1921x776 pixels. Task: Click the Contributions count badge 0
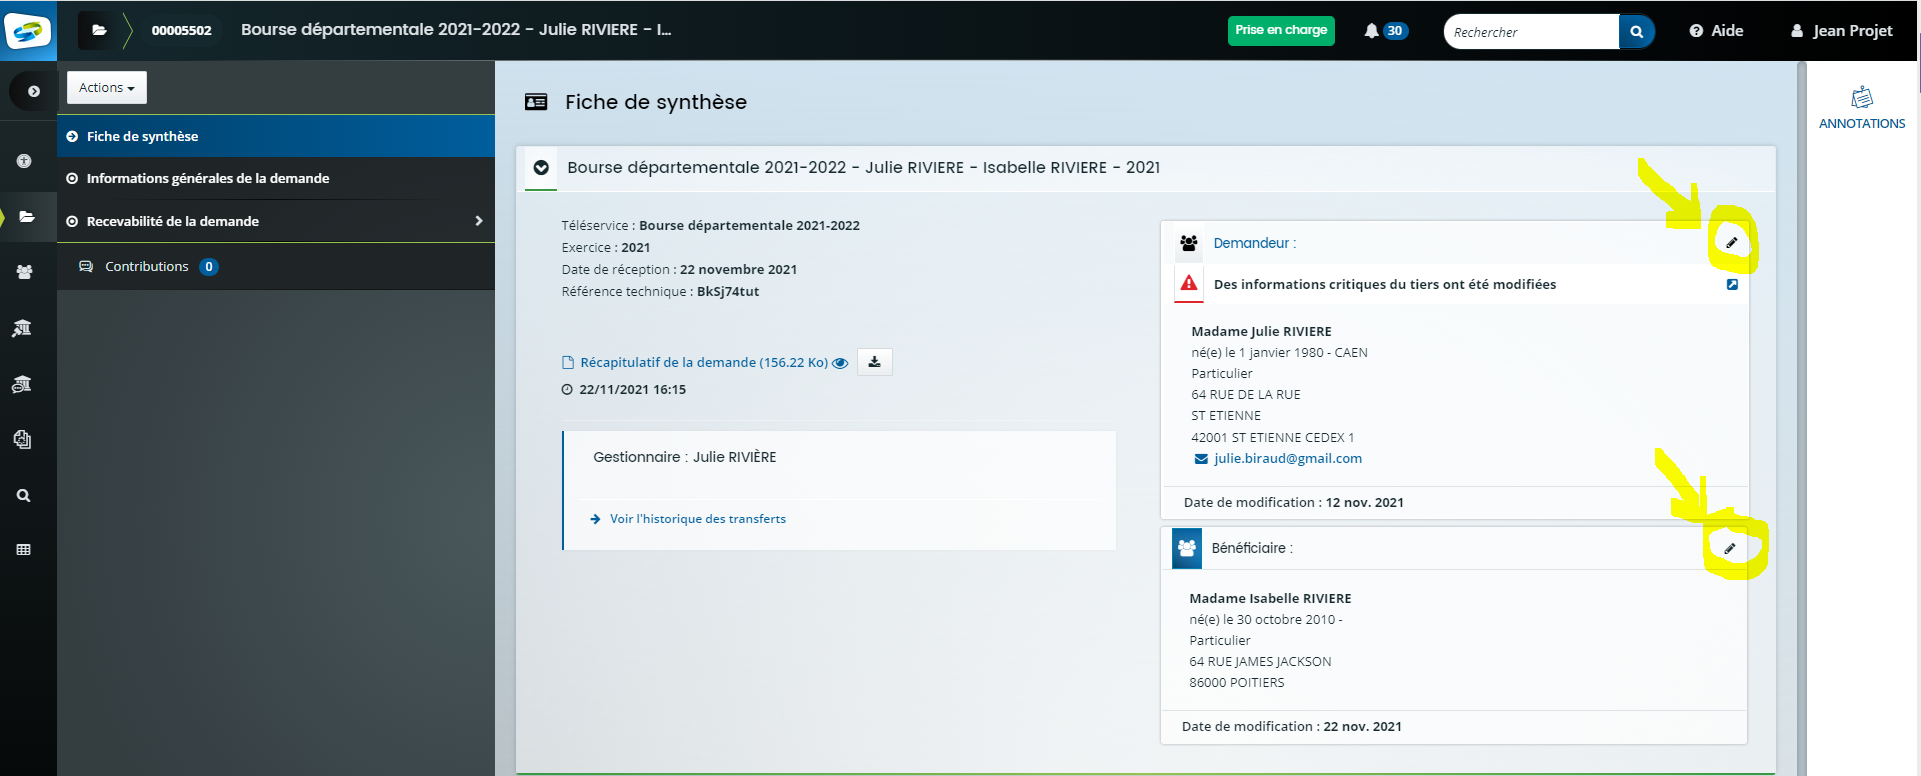(209, 267)
